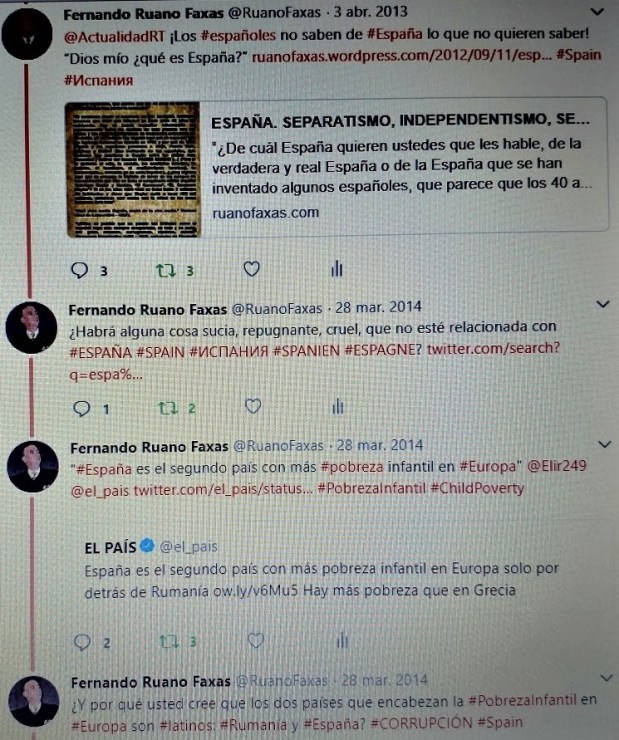
Task: Expand the menu of the '¿Habrá alguna cosa sucia' tweet
Action: click(603, 304)
